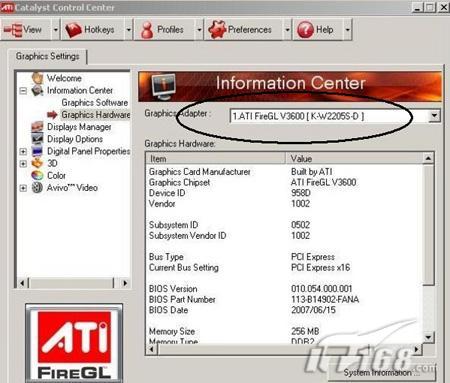Click tree panel scroll right arrow
This screenshot has height=383, width=450.
(125, 283)
